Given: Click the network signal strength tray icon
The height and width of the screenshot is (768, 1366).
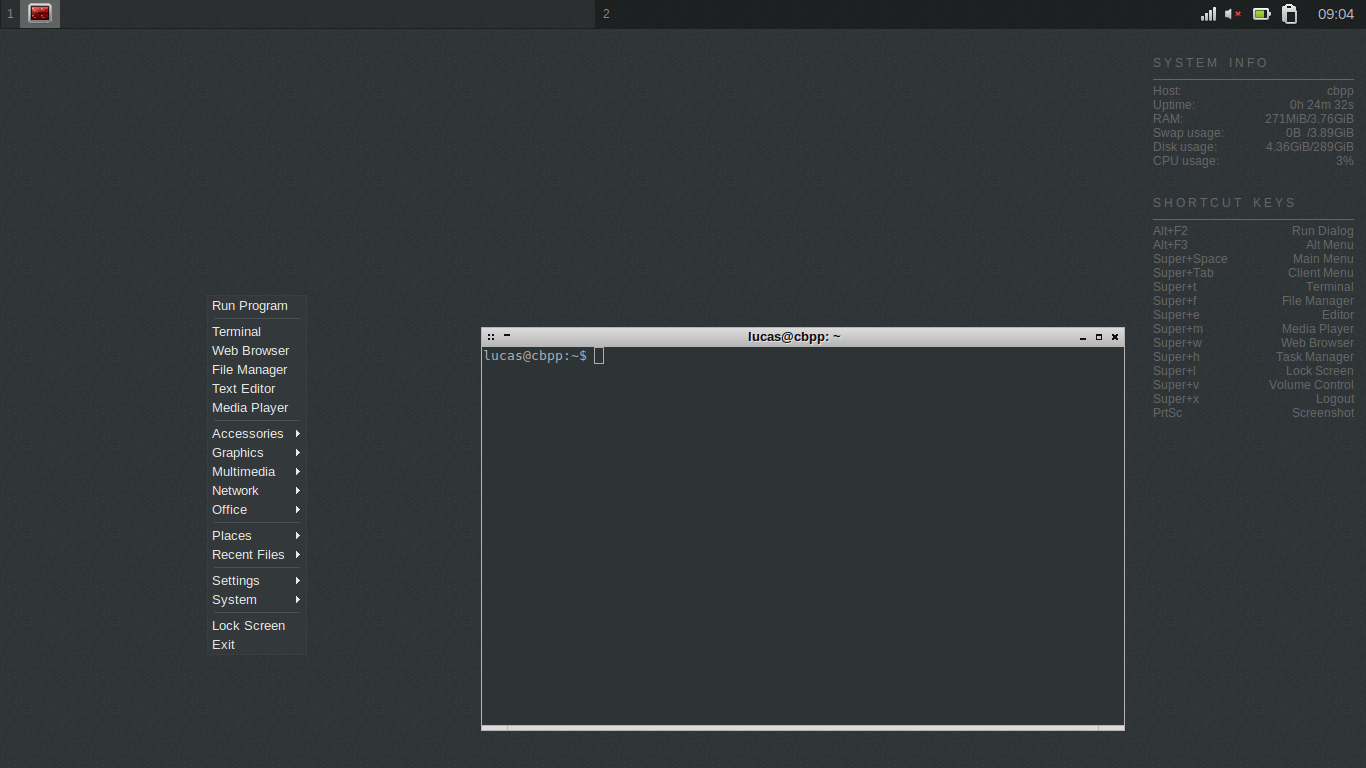Looking at the screenshot, I should click(1207, 14).
